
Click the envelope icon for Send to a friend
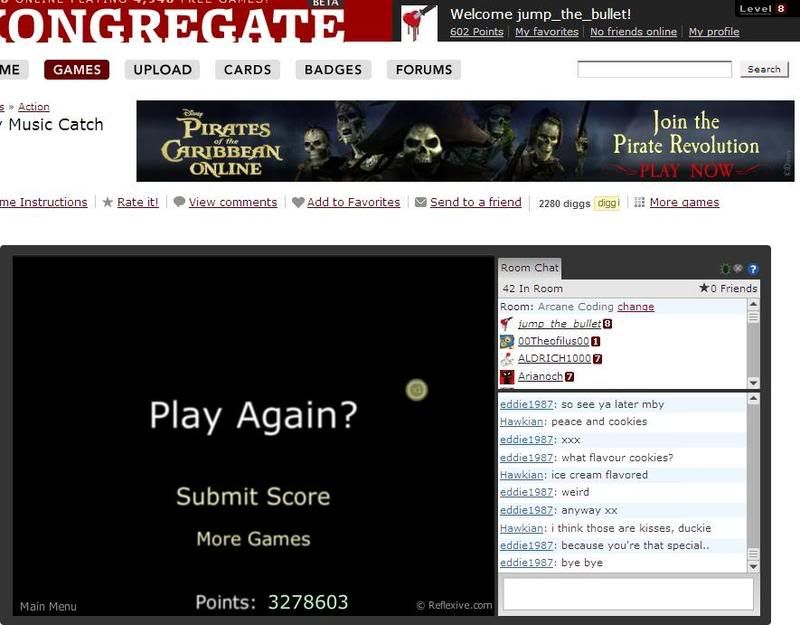click(x=421, y=202)
